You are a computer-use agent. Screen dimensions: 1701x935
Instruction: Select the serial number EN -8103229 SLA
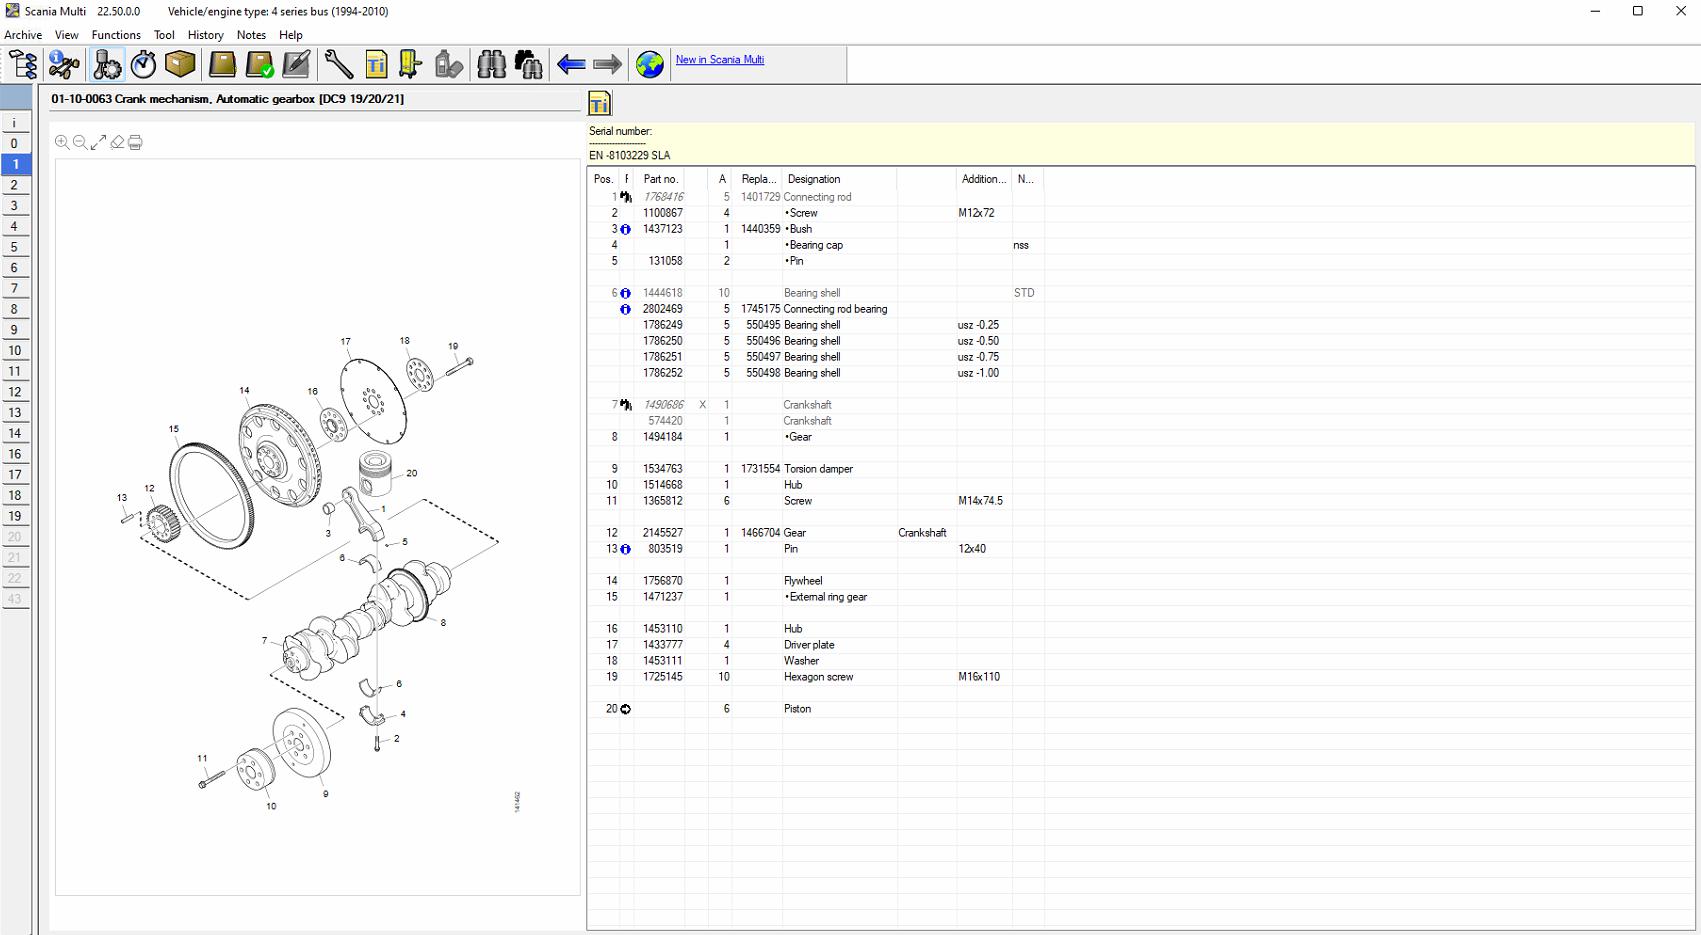tap(630, 156)
